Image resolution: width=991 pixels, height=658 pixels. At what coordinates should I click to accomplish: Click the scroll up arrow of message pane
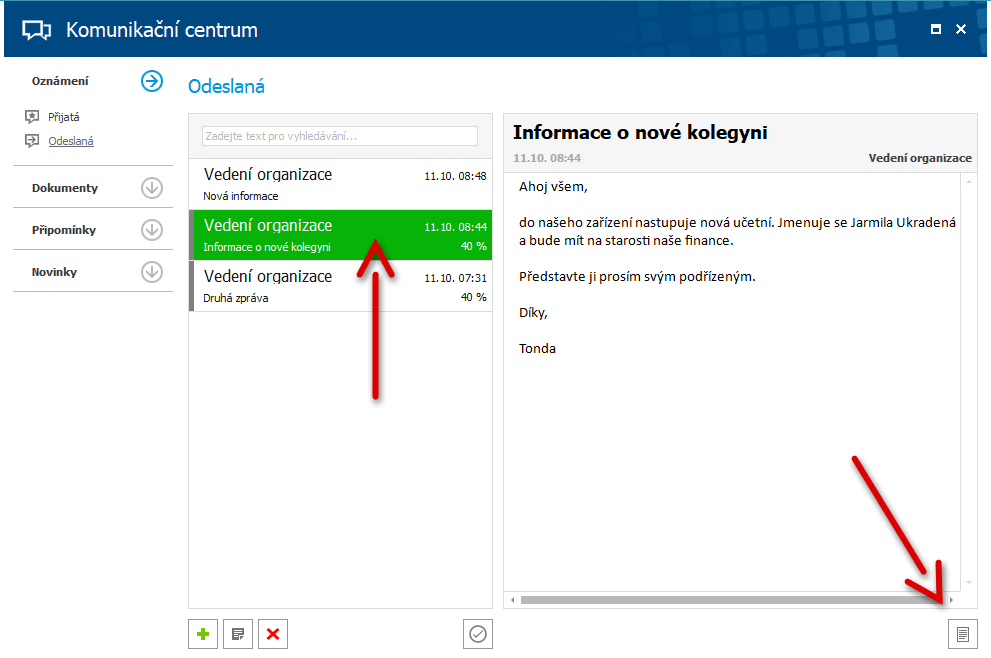pos(969,182)
